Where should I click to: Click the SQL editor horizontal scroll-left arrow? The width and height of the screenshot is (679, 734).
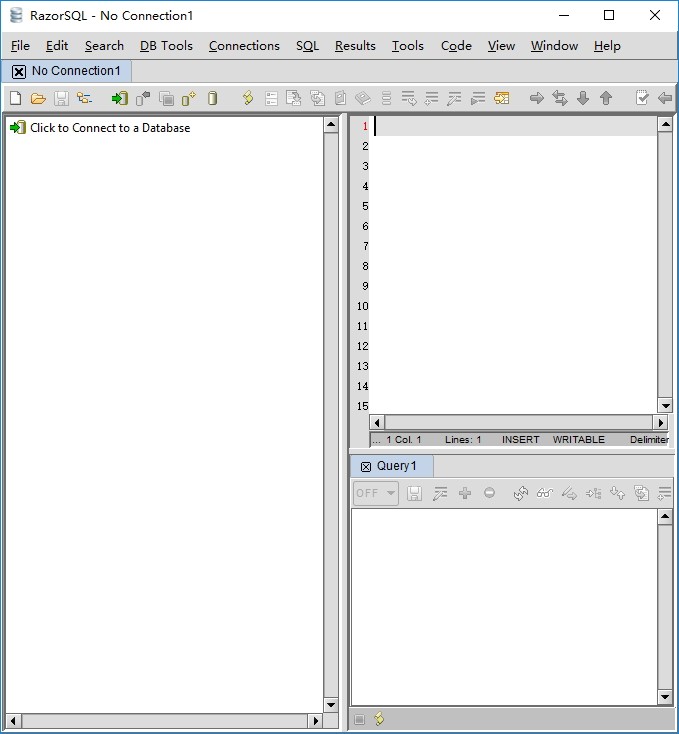click(377, 423)
